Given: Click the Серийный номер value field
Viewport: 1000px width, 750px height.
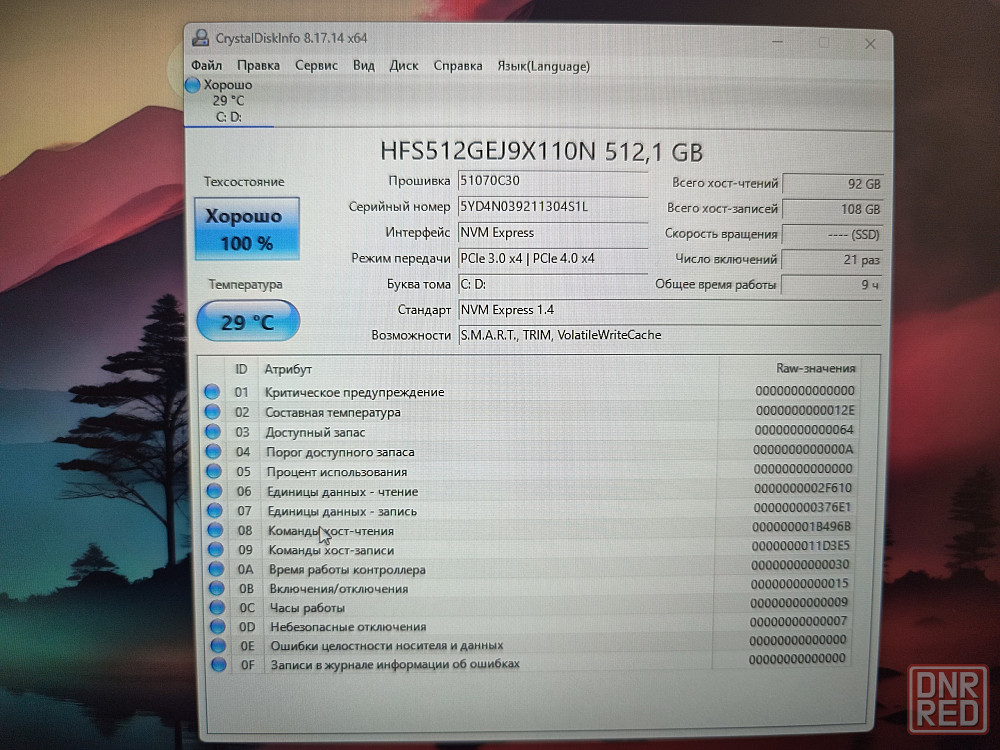Looking at the screenshot, I should click(x=552, y=207).
